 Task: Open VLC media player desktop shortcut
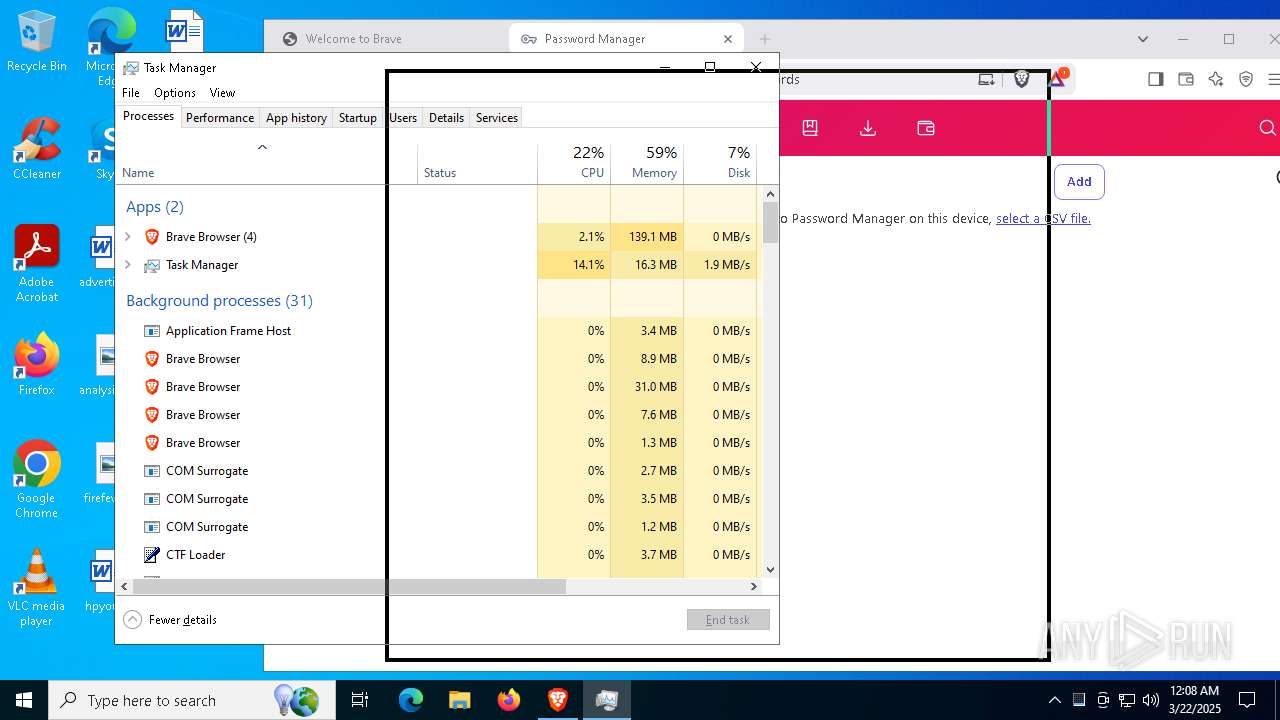click(37, 588)
